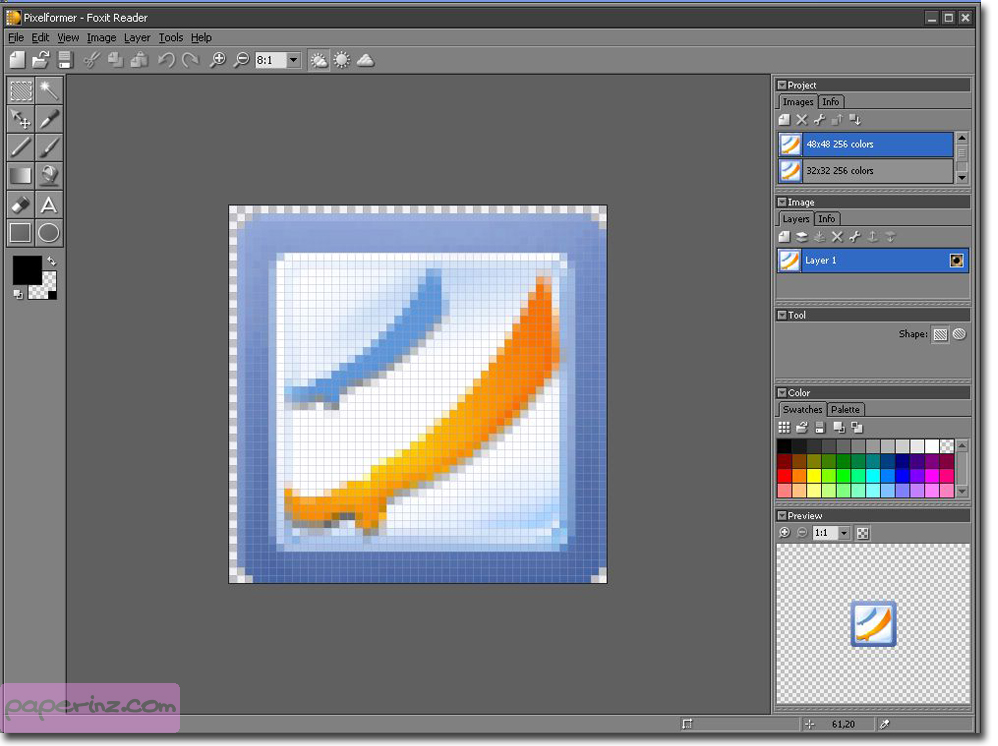Choose the Gradient fill tool
The width and height of the screenshot is (998, 746).
20,176
